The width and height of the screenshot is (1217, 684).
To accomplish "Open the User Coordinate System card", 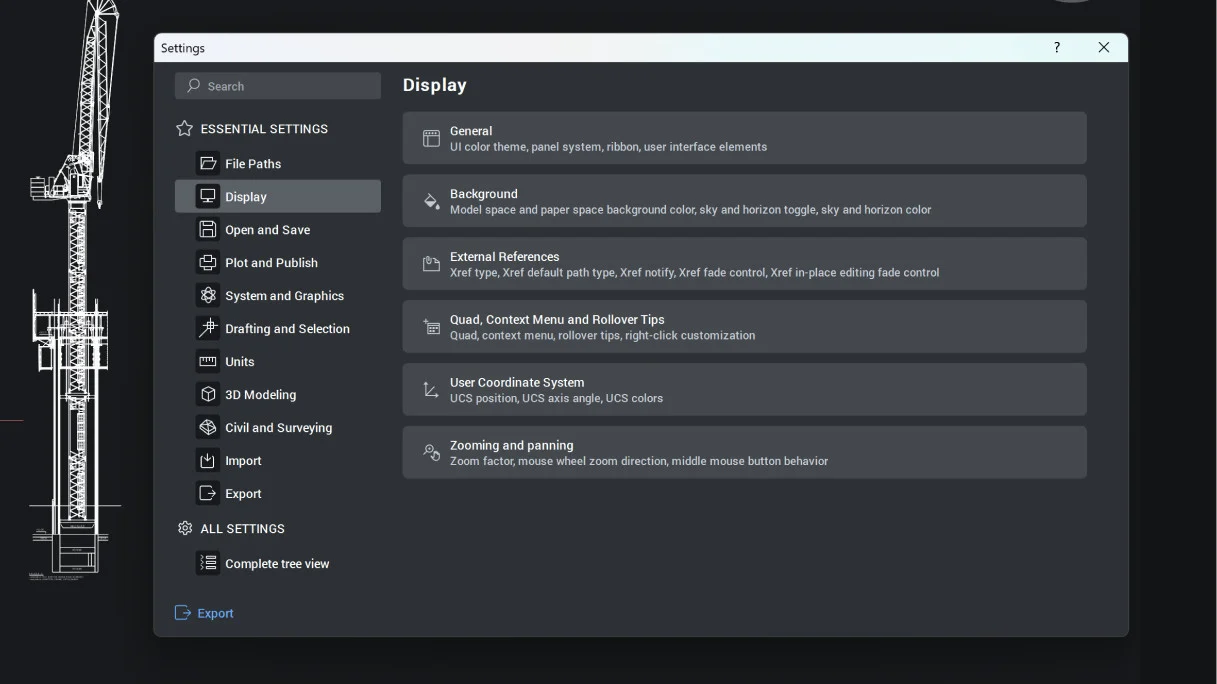I will (x=744, y=390).
